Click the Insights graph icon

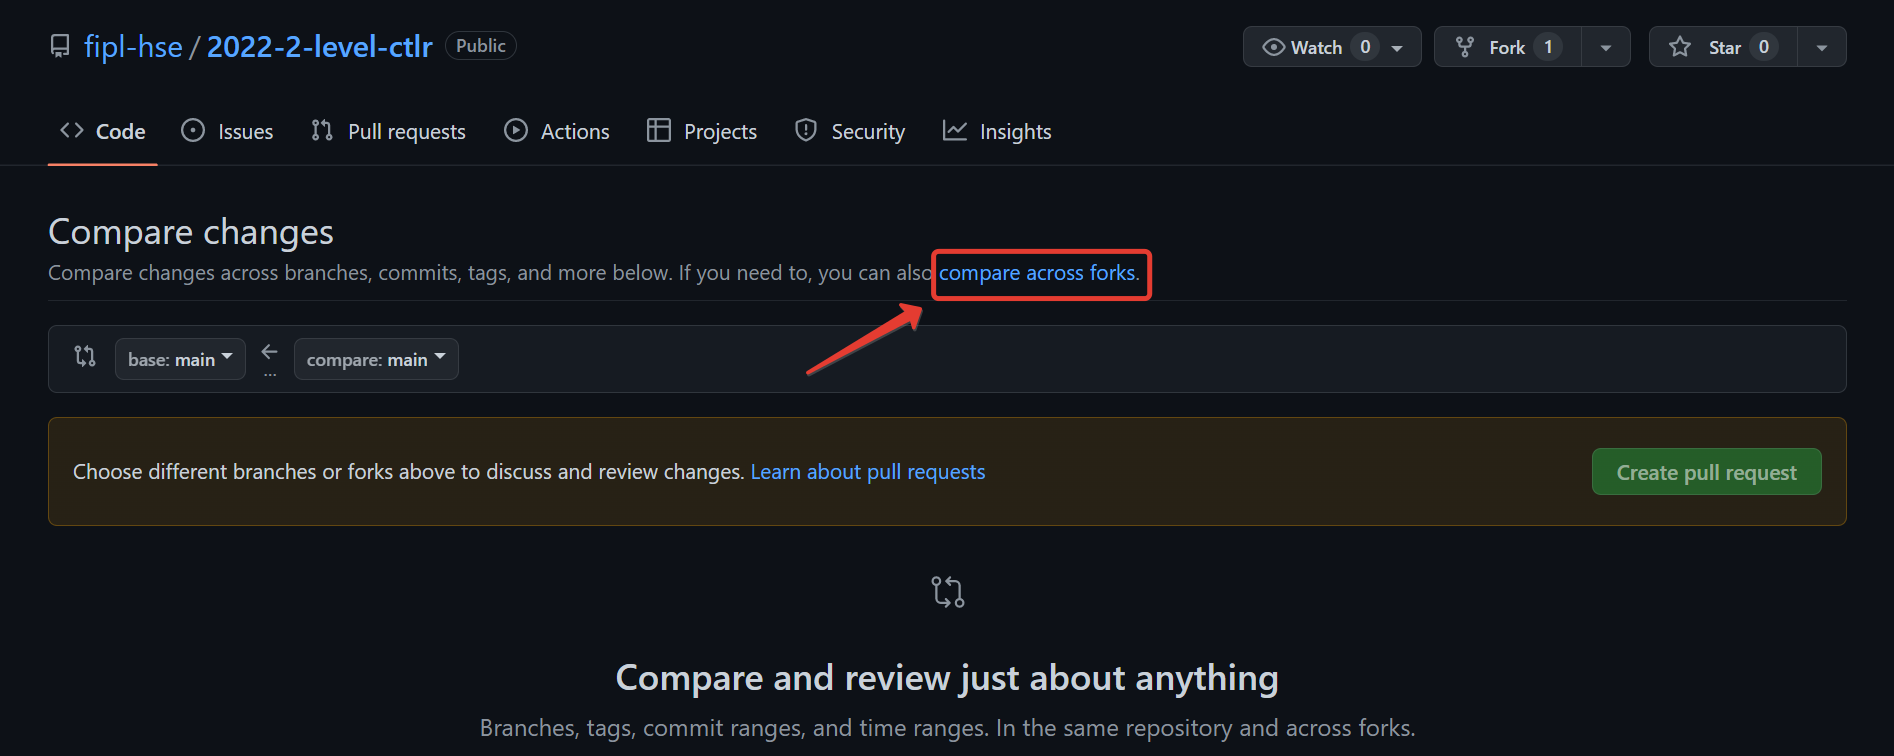click(x=955, y=130)
